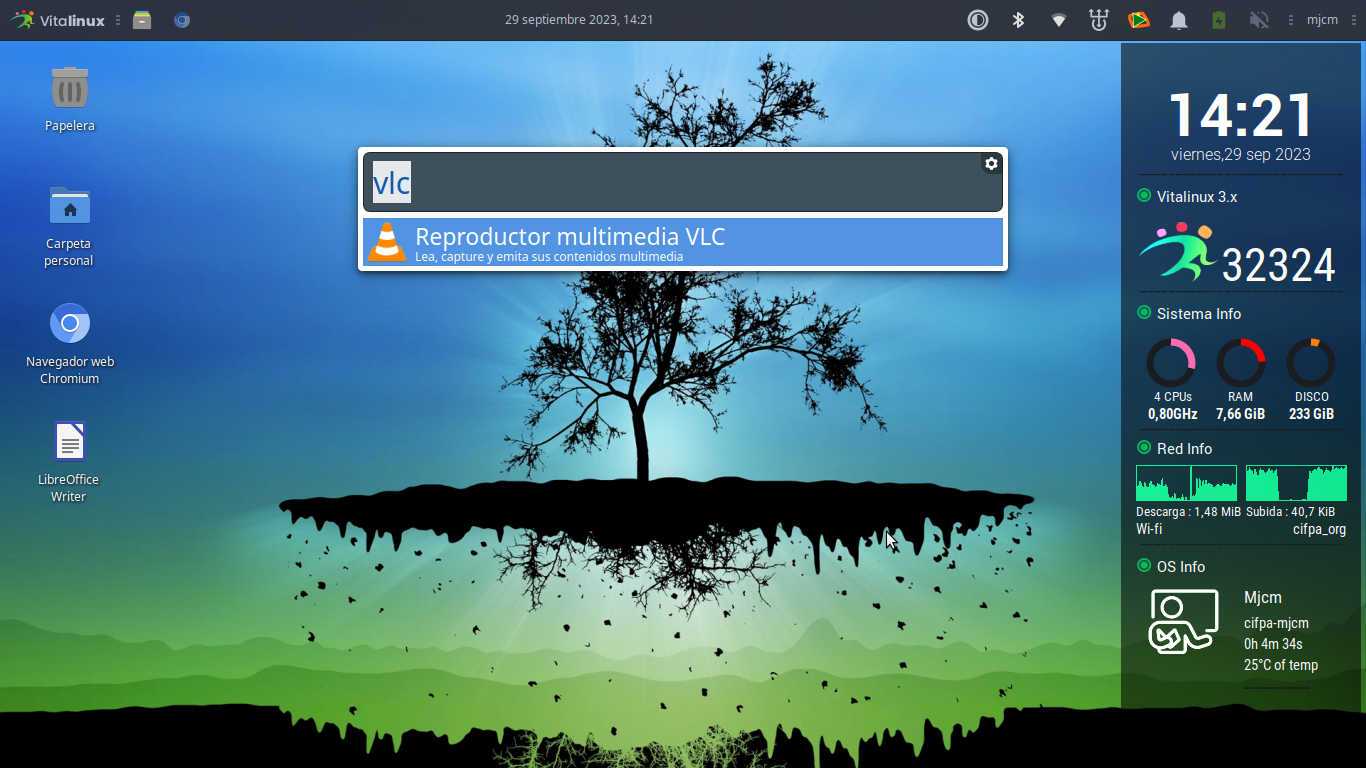Click the Red Info section indicator
The width and height of the screenshot is (1366, 768).
point(1144,447)
